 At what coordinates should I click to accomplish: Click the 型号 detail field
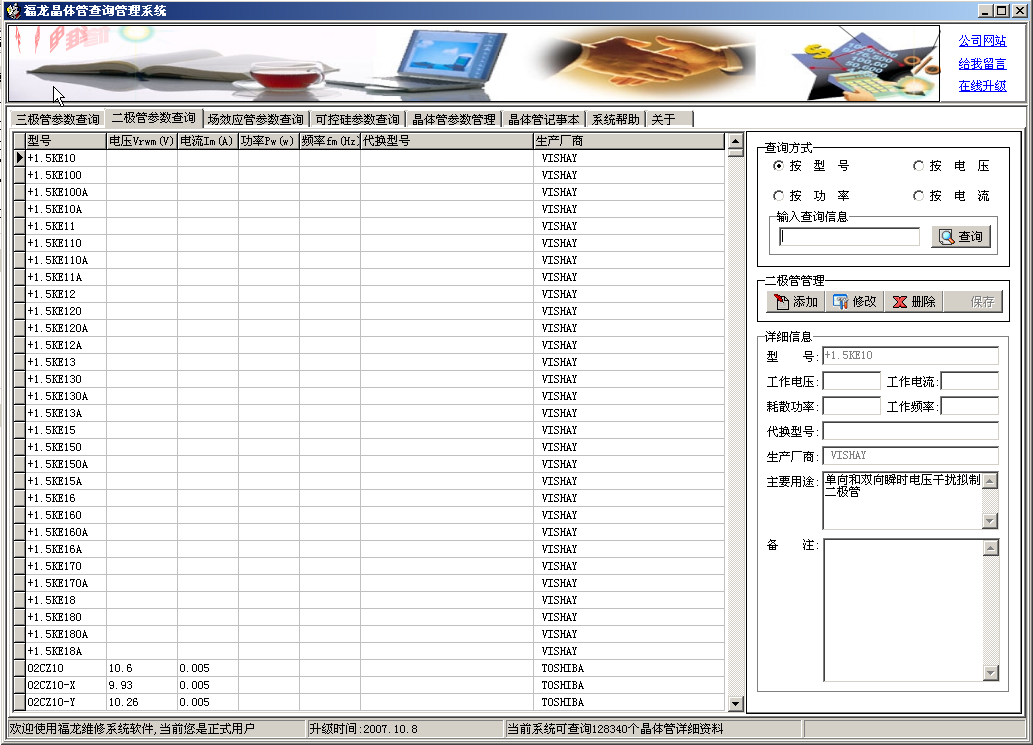910,356
